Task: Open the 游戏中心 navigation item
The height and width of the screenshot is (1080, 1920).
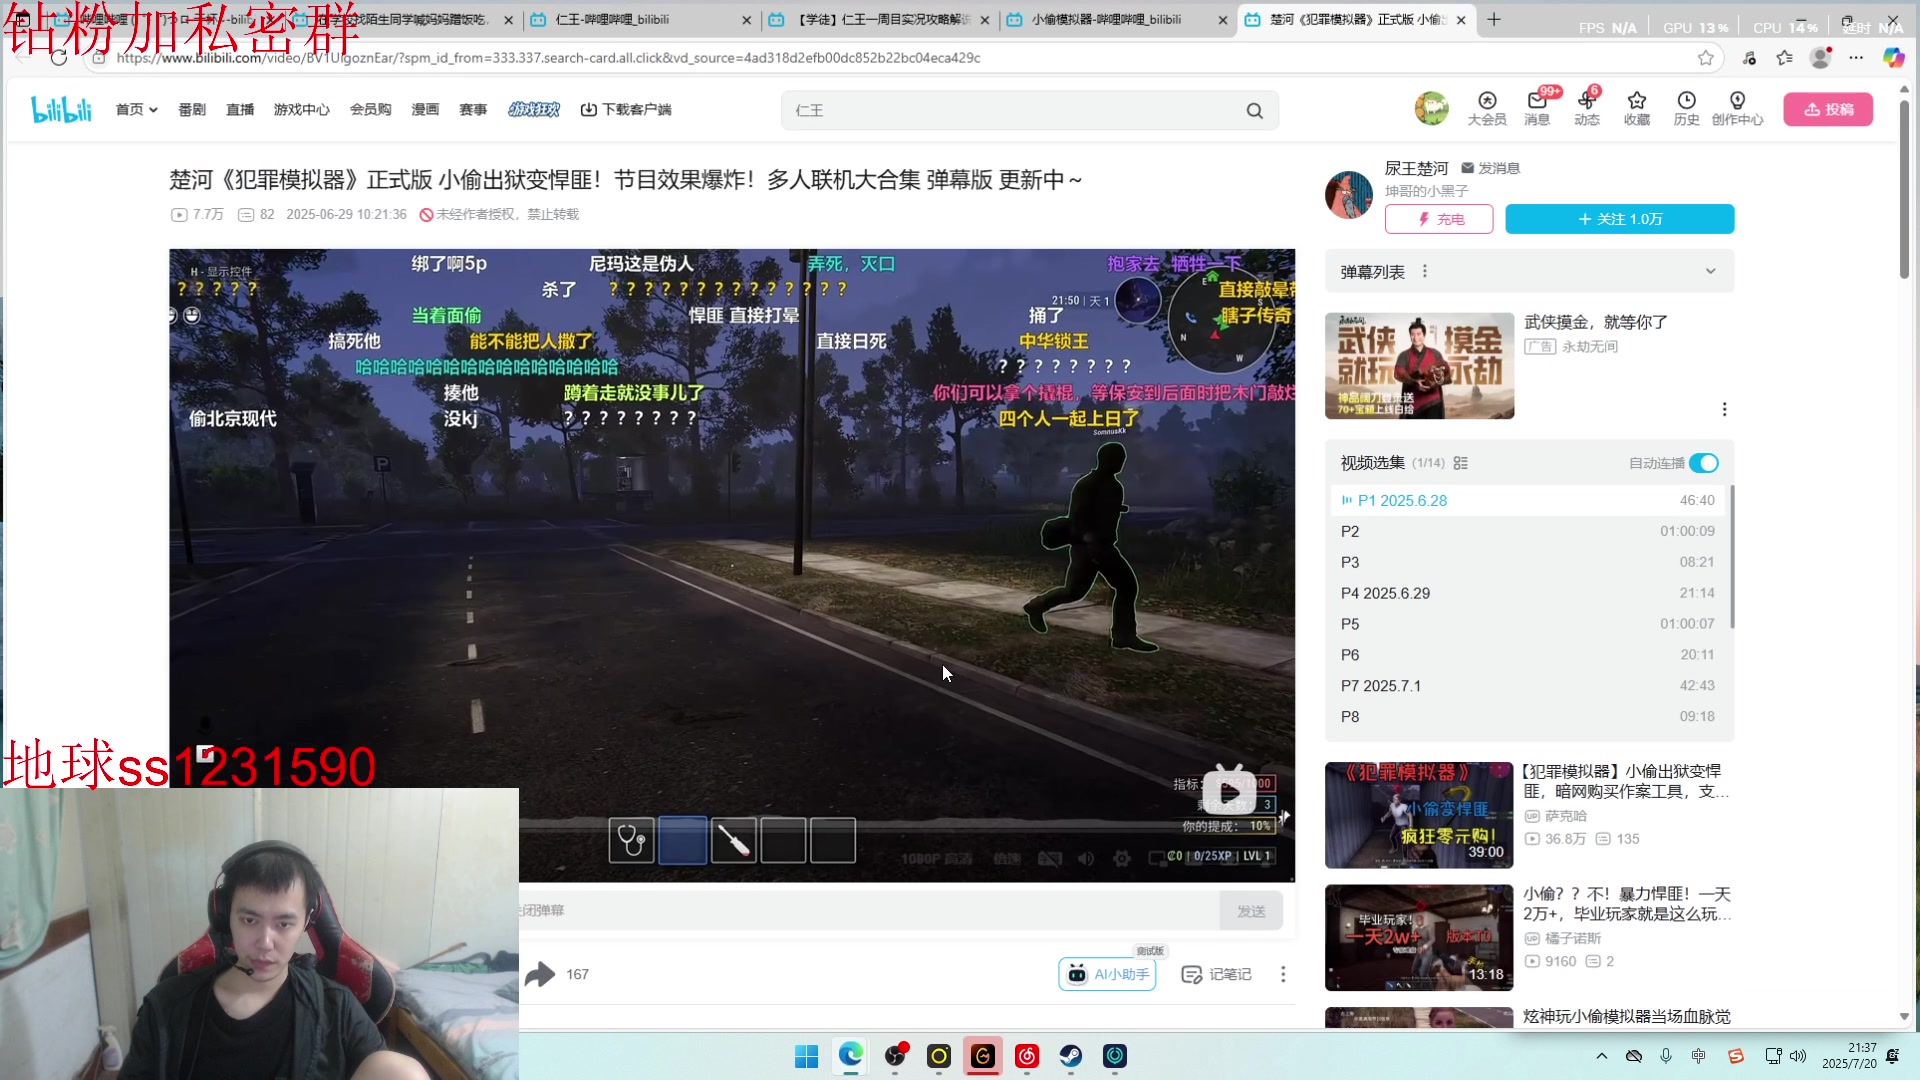Action: 301,109
